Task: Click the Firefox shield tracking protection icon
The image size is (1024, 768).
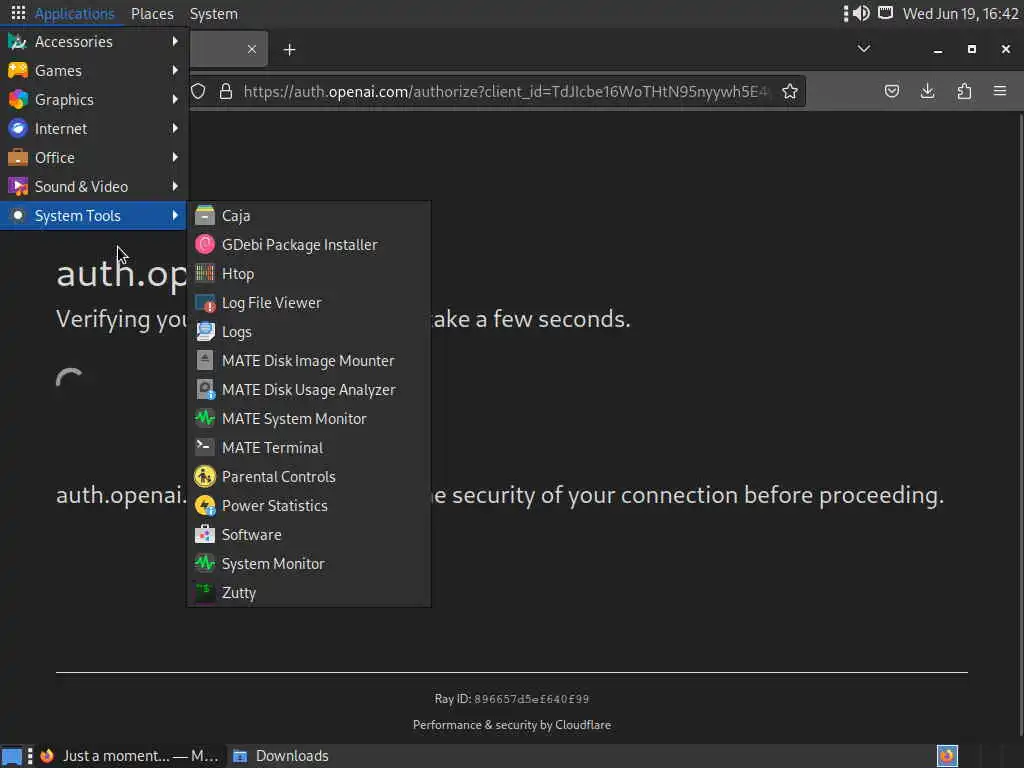Action: tap(199, 91)
